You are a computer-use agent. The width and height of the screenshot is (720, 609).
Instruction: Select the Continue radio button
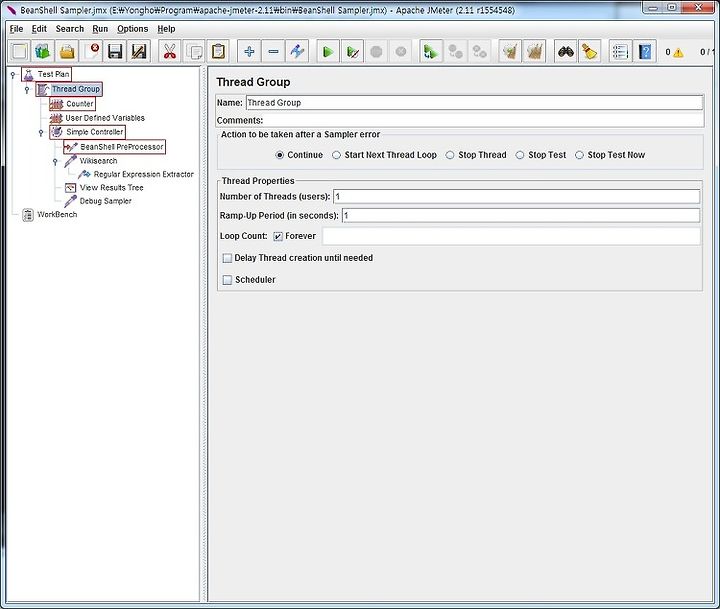[279, 155]
